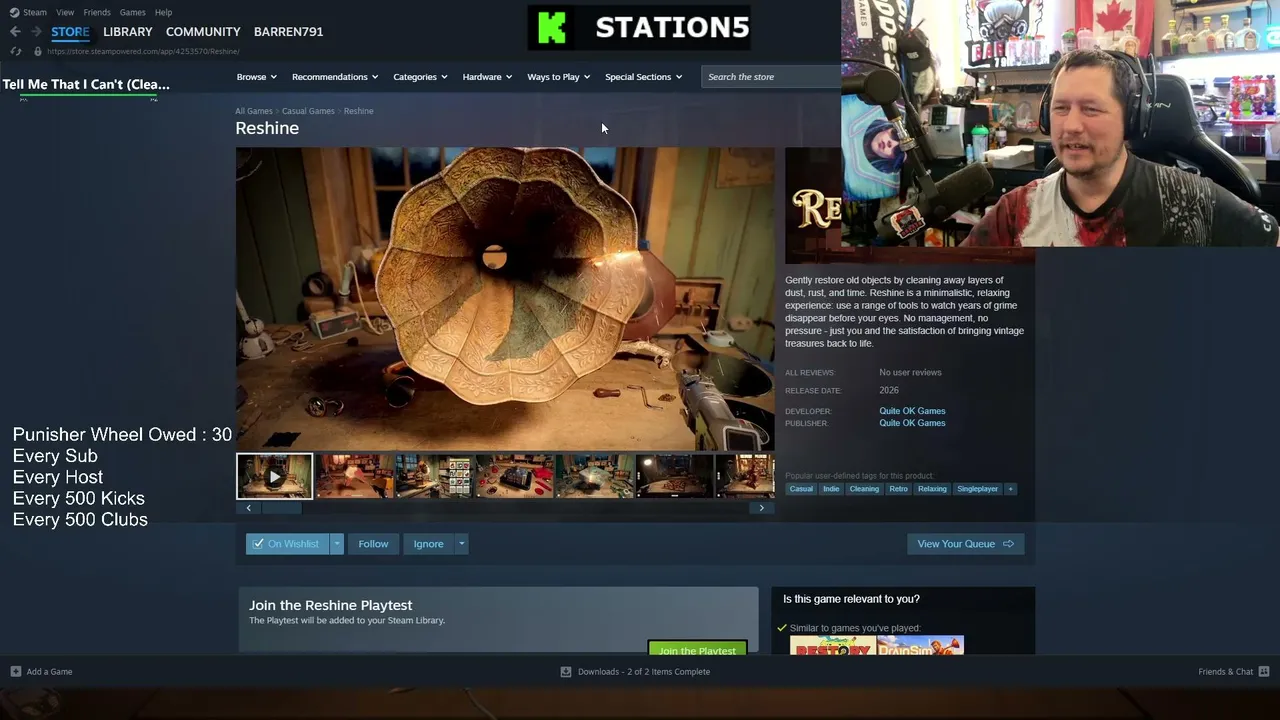
Task: Click the main gramophone horn screenshot
Action: (505, 299)
